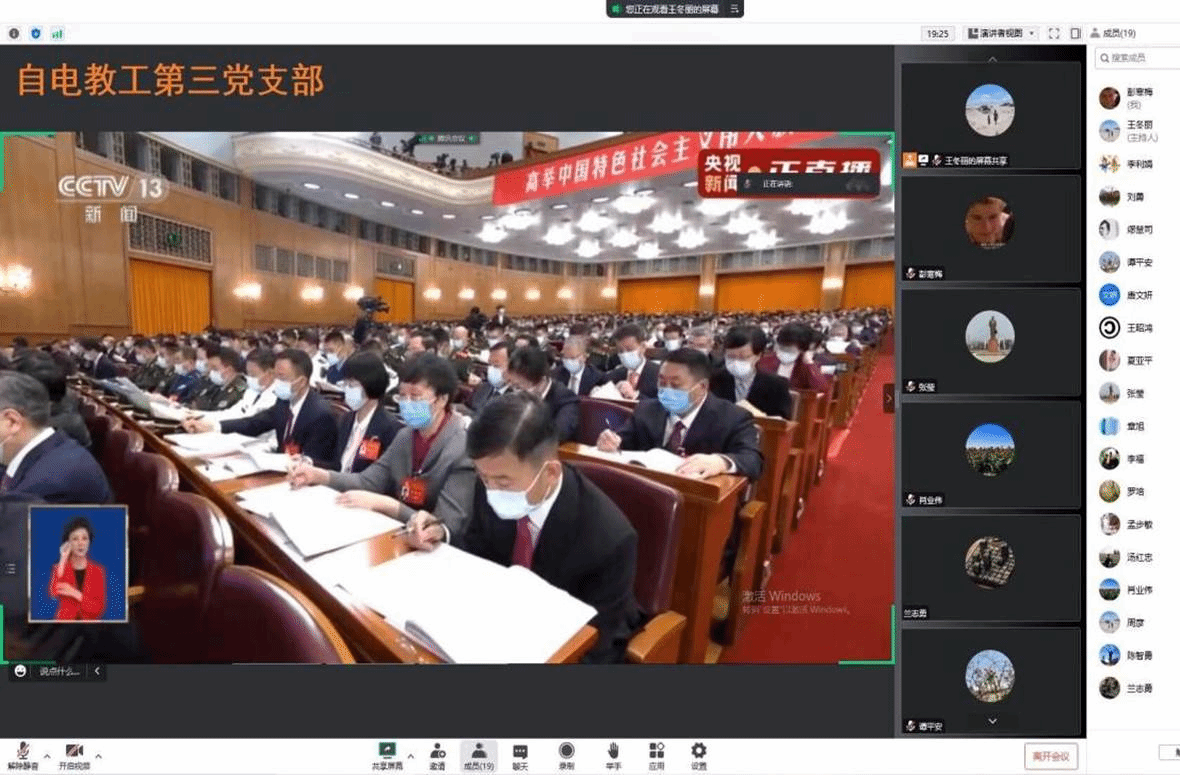Open the meeting Settings
The width and height of the screenshot is (1180, 775).
pyautogui.click(x=698, y=753)
